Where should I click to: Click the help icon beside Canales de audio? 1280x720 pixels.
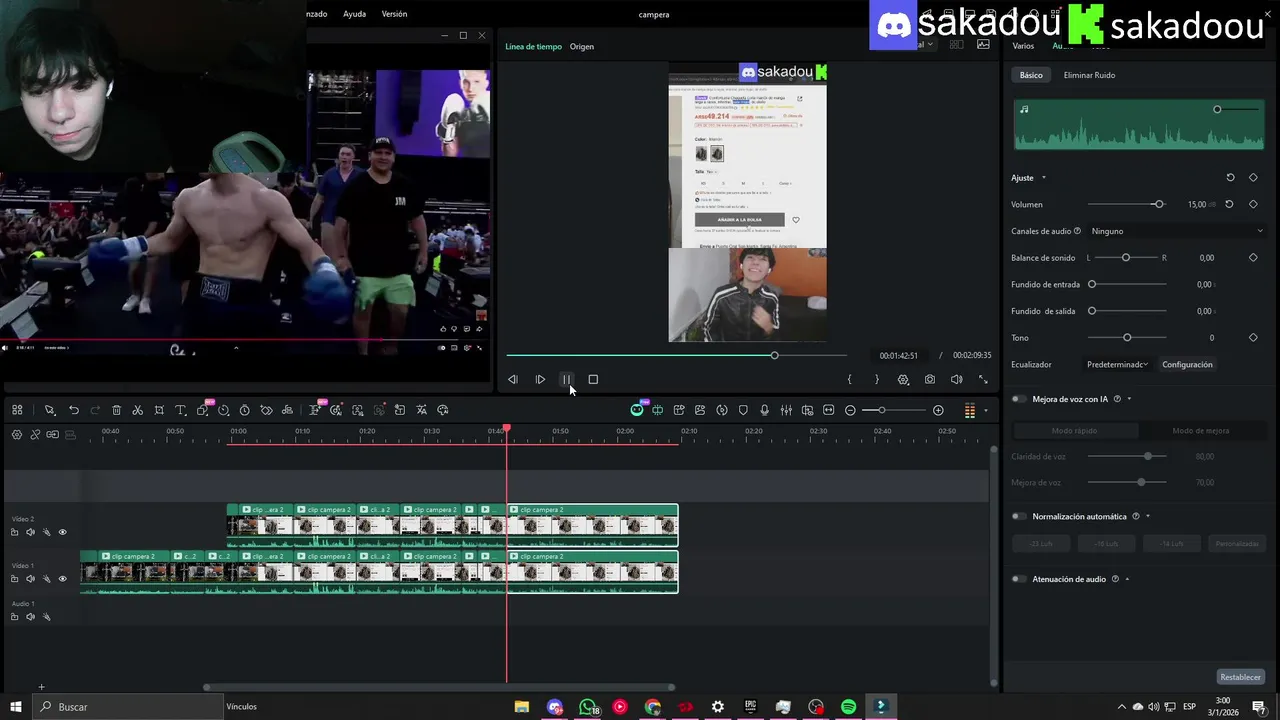(x=1077, y=231)
